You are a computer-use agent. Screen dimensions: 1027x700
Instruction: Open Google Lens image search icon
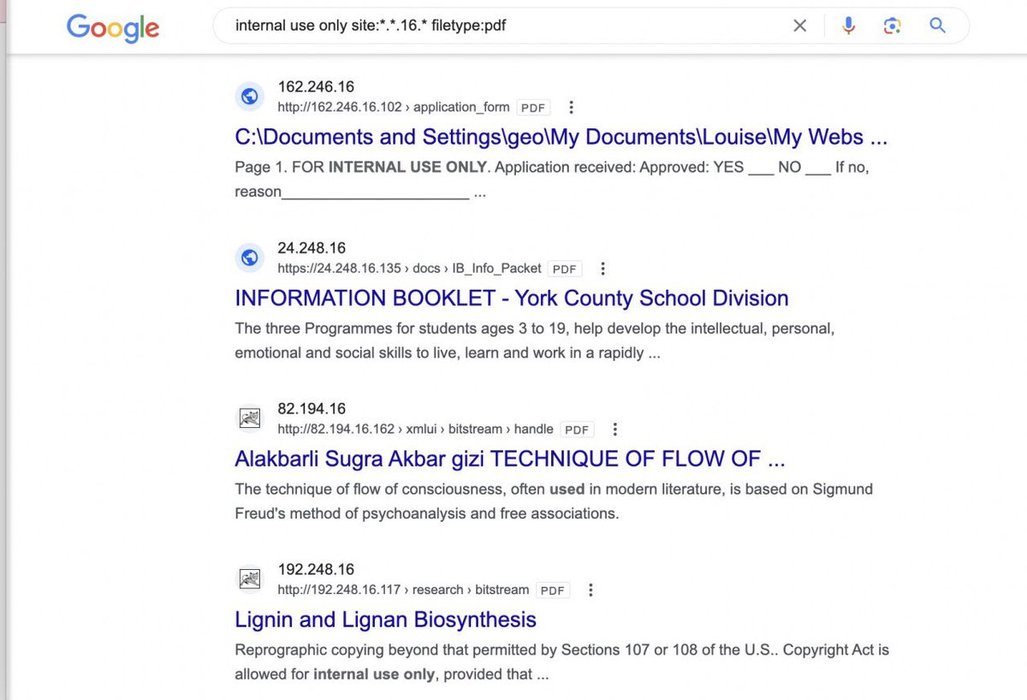pos(892,26)
